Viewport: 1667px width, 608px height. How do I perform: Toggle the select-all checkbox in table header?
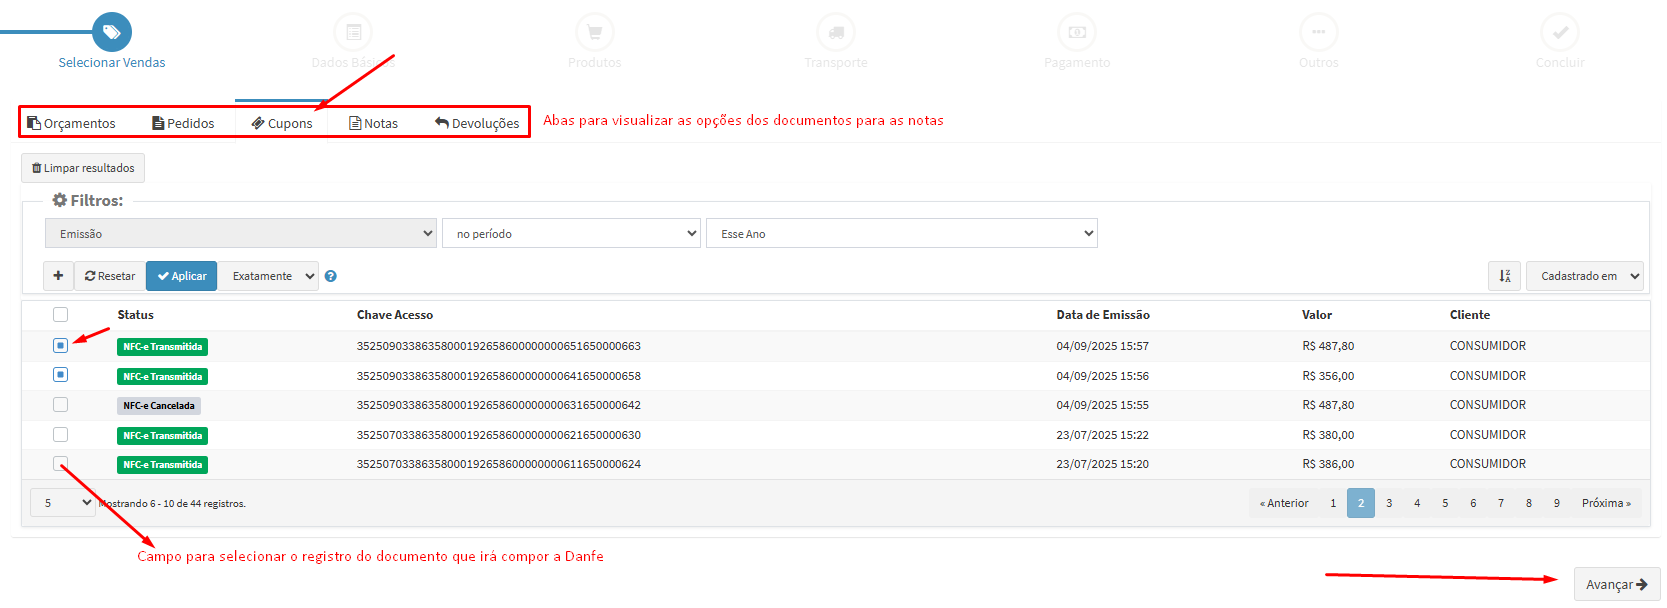(61, 314)
